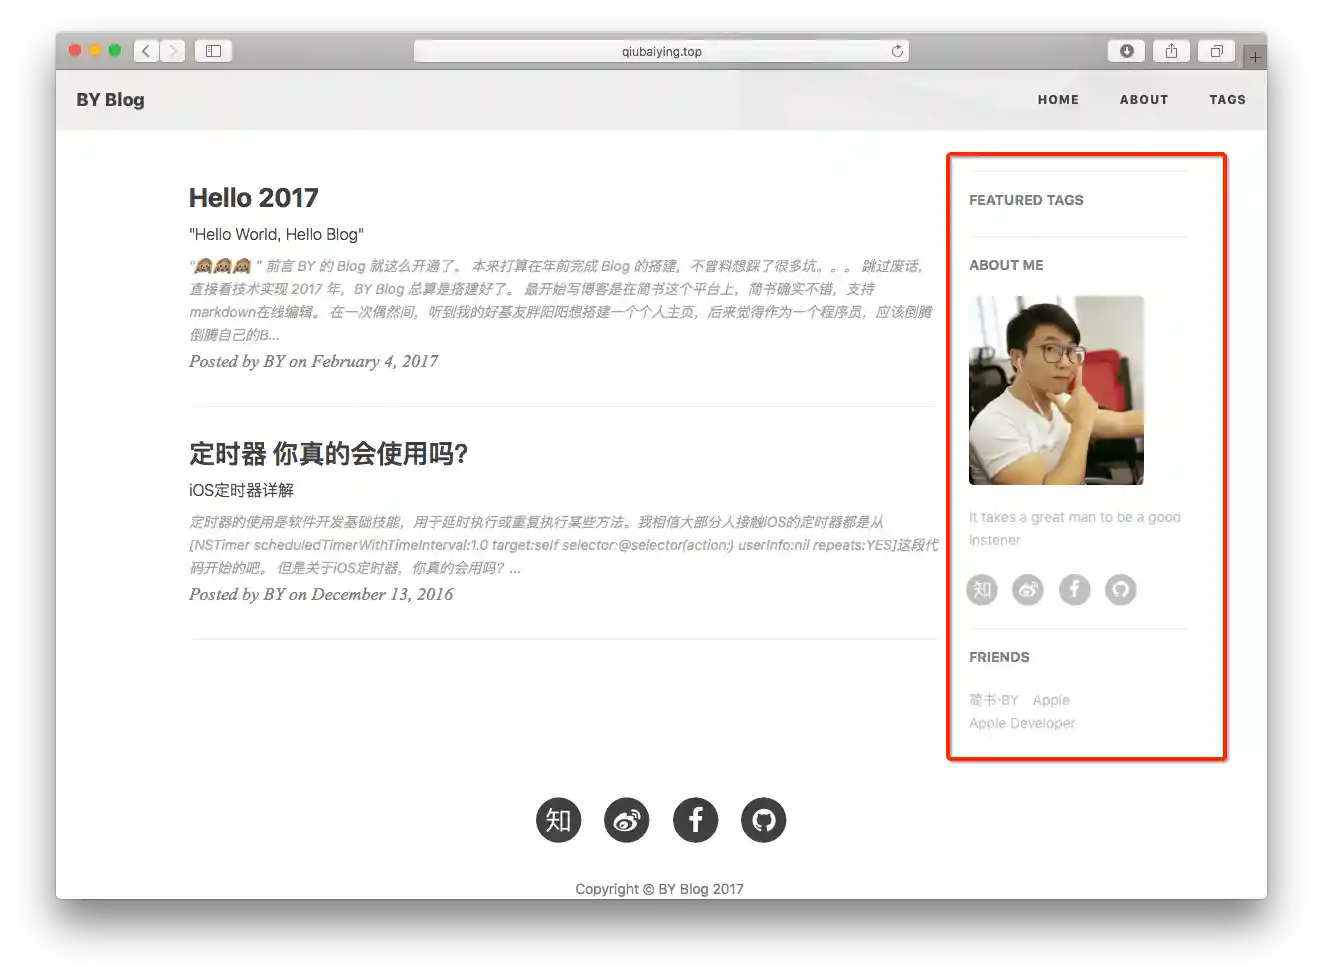Open the ABOUT navigation item
Screen dimensions: 1323x979
tap(1144, 100)
